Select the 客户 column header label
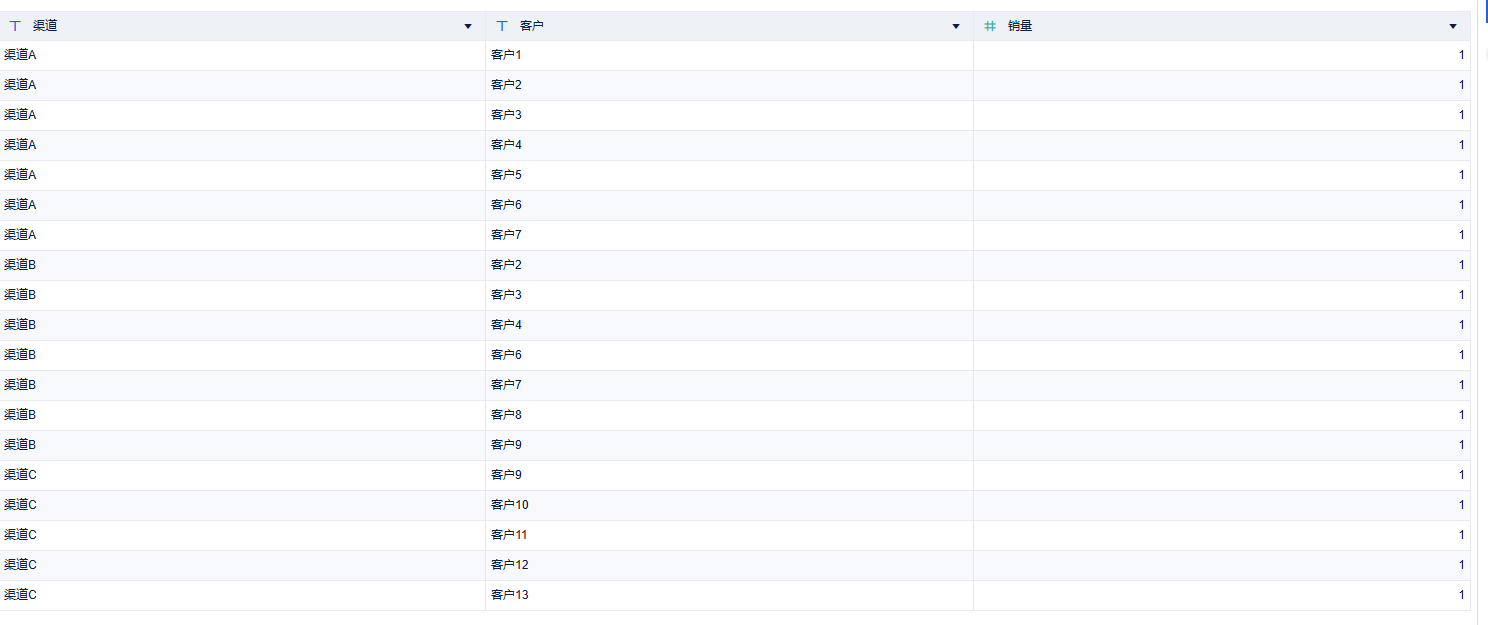This screenshot has height=625, width=1488. point(532,26)
